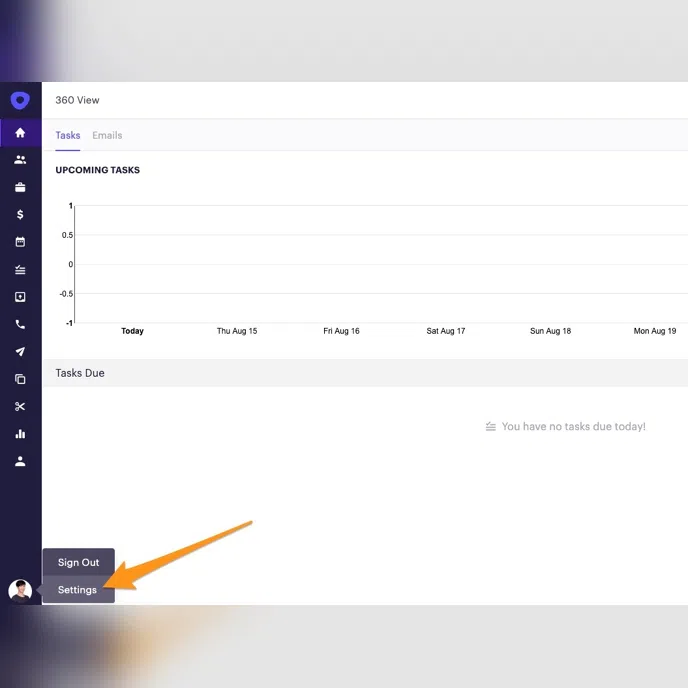Open the Tasks checklist sidebar icon
688x688 pixels.
pyautogui.click(x=20, y=269)
